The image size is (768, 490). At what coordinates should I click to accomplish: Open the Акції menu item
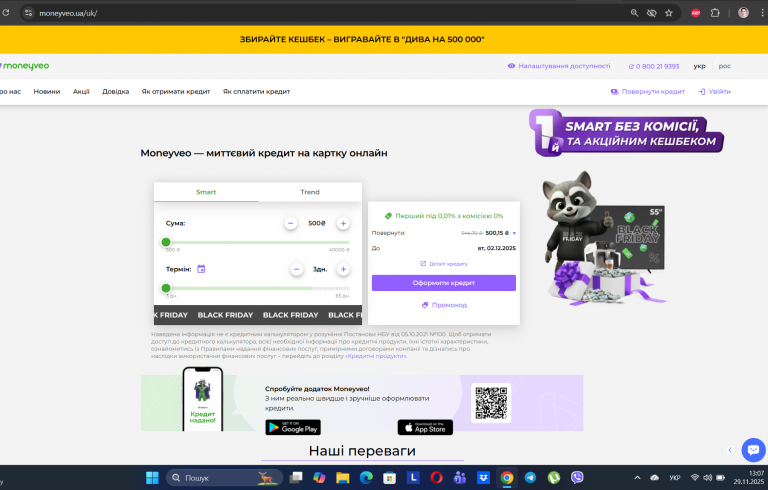point(81,92)
